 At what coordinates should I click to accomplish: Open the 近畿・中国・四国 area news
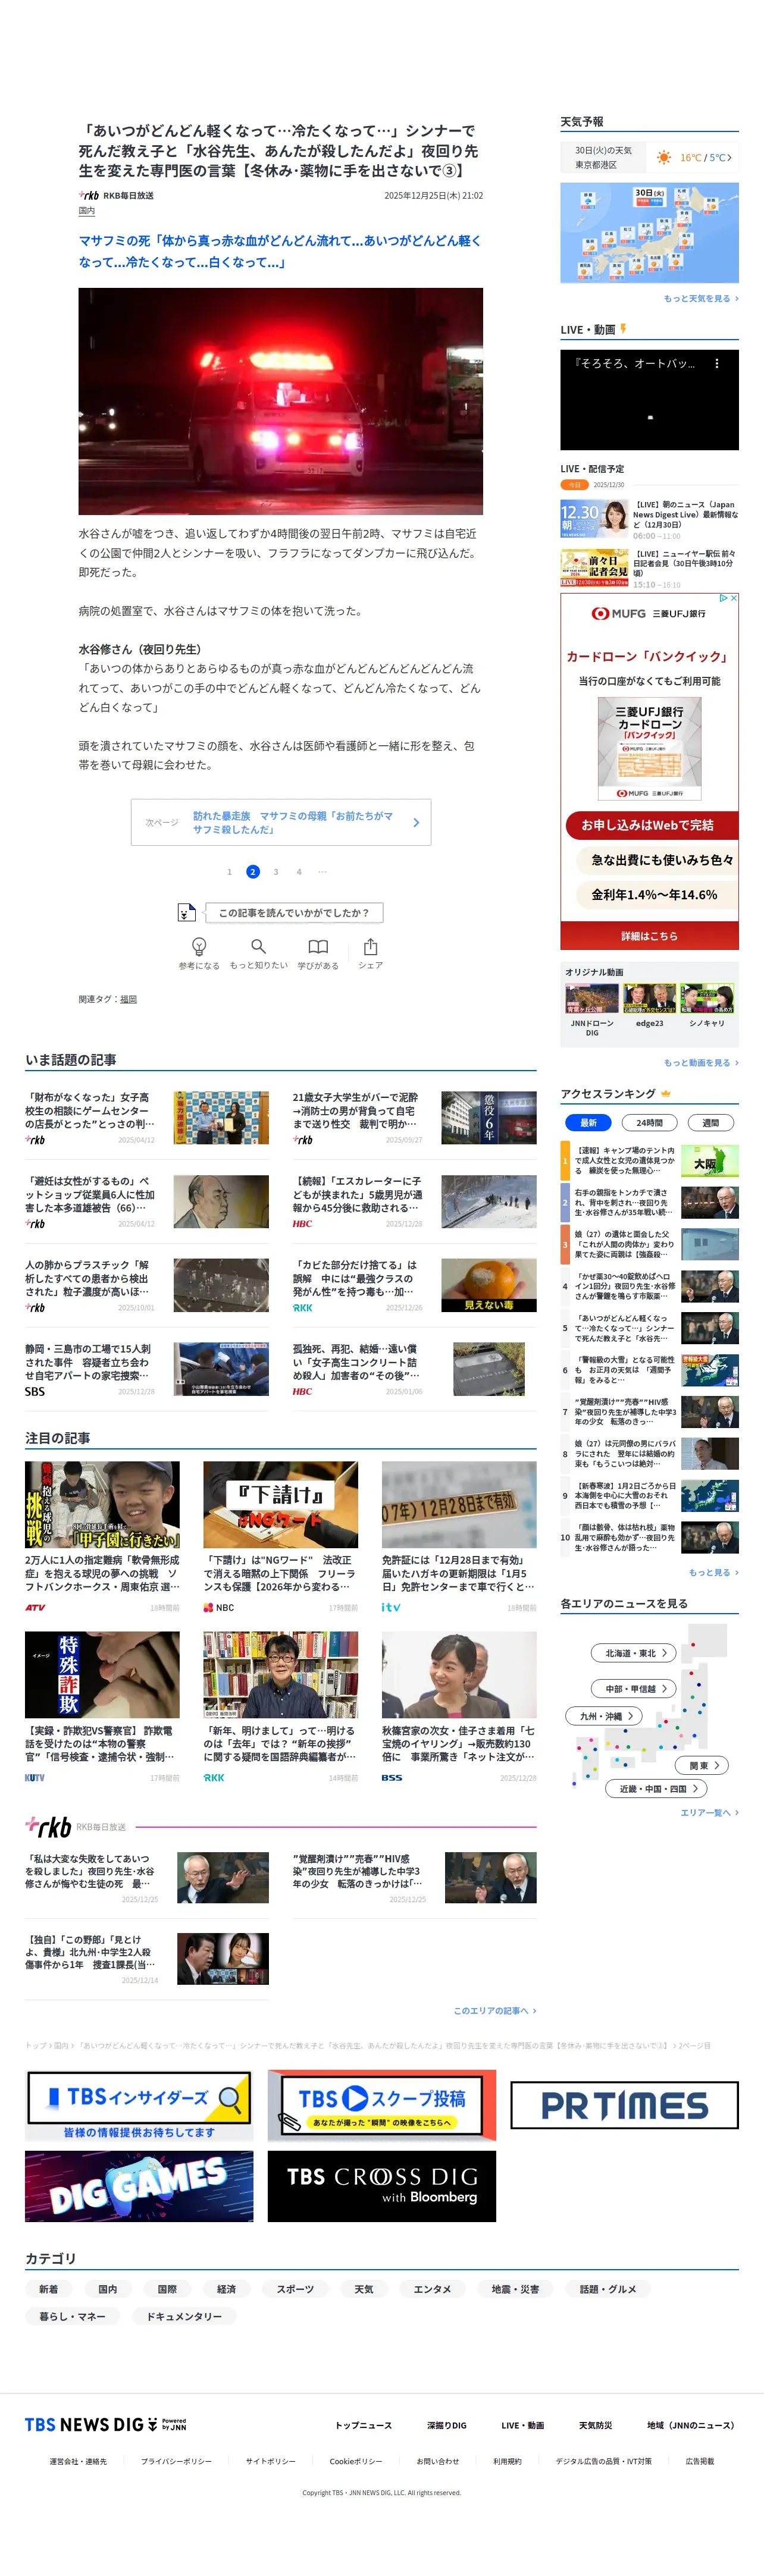coord(657,1788)
